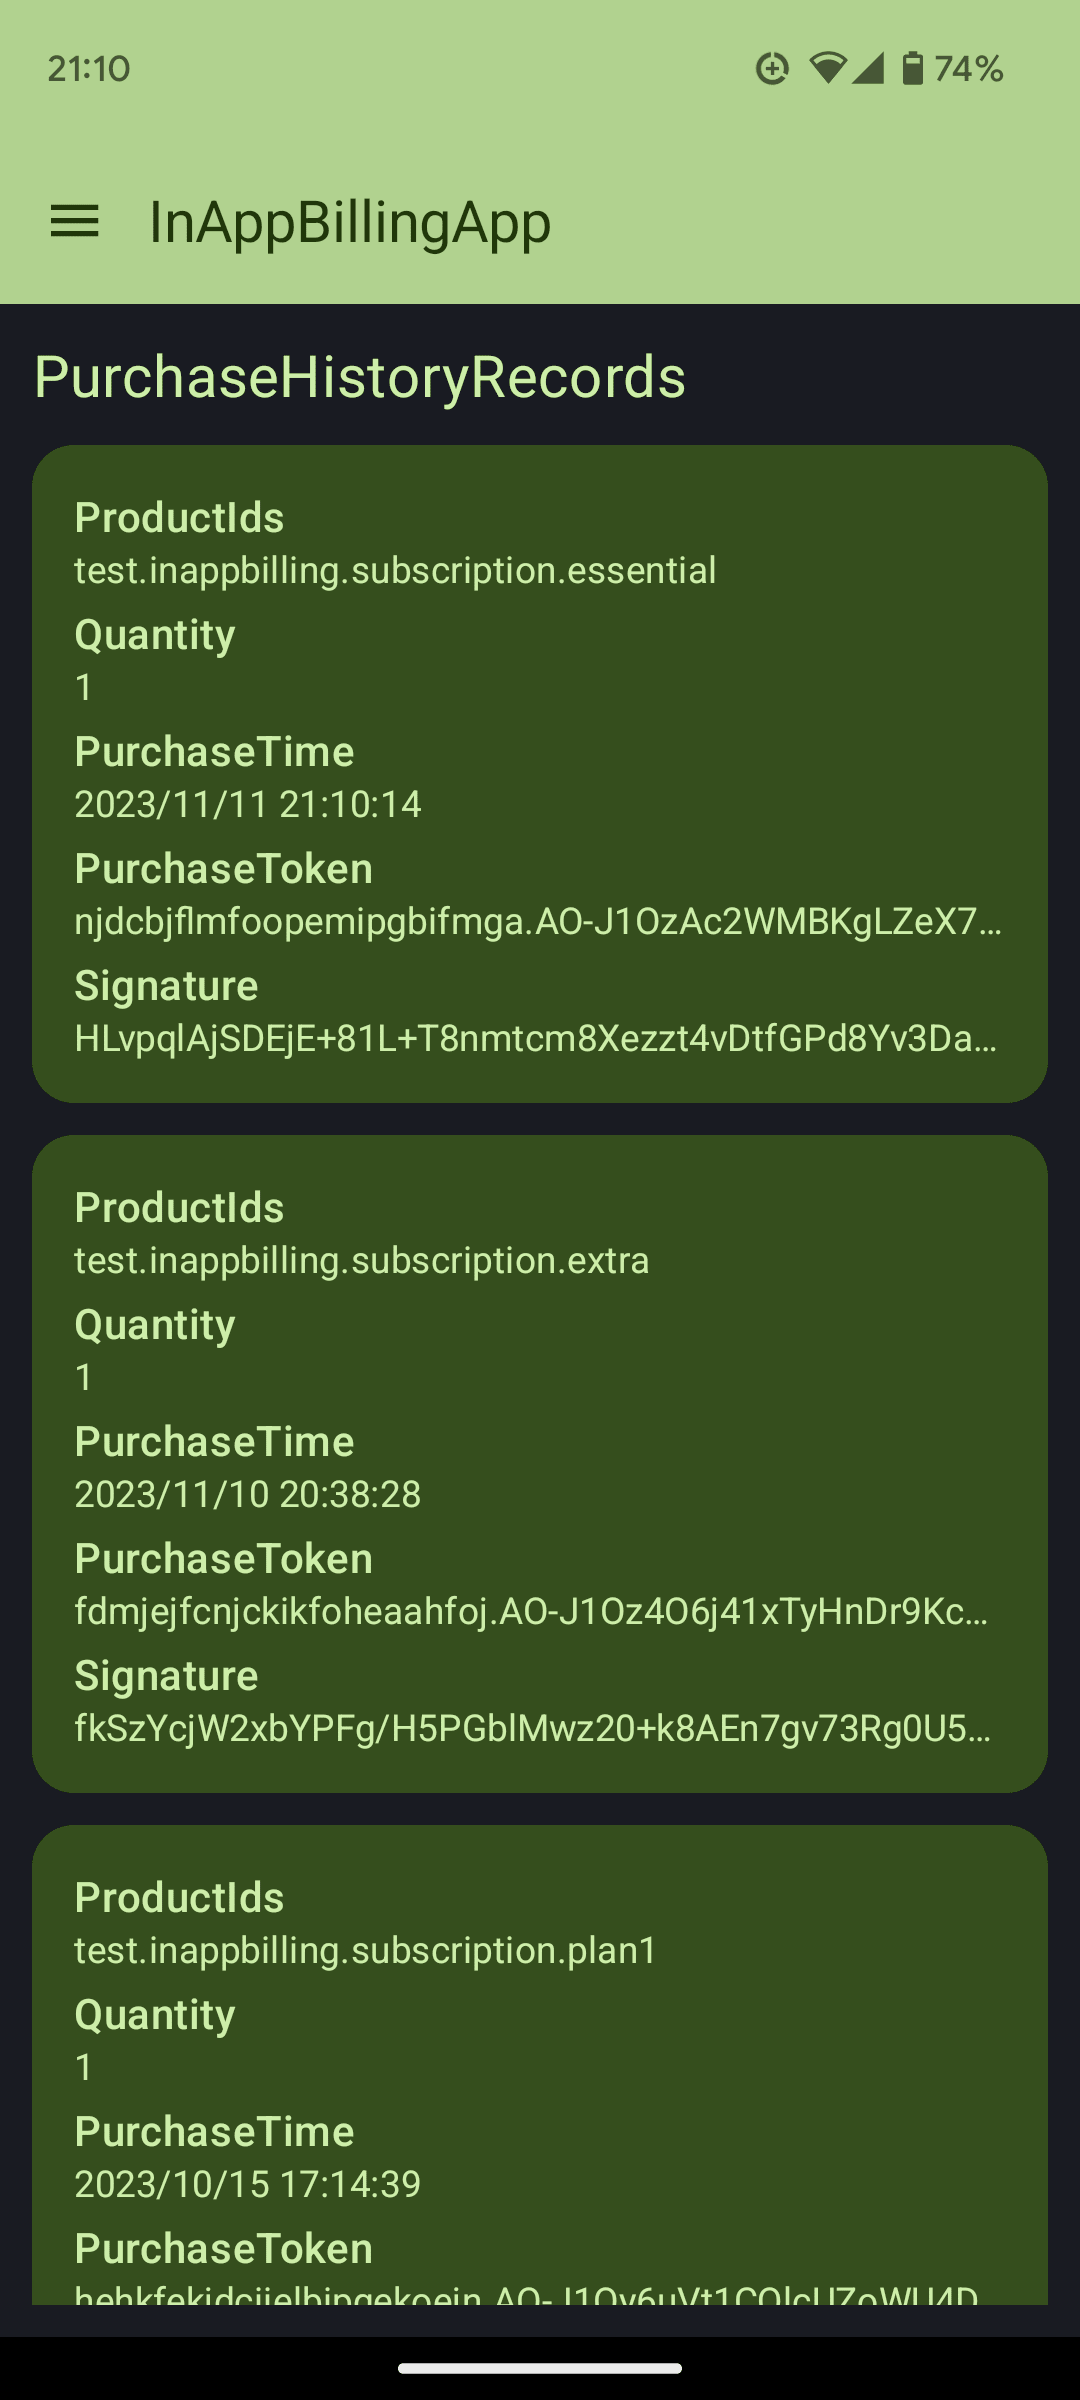Viewport: 1080px width, 2400px height.
Task: Tap the system navigation gesture bar
Action: 540,2368
